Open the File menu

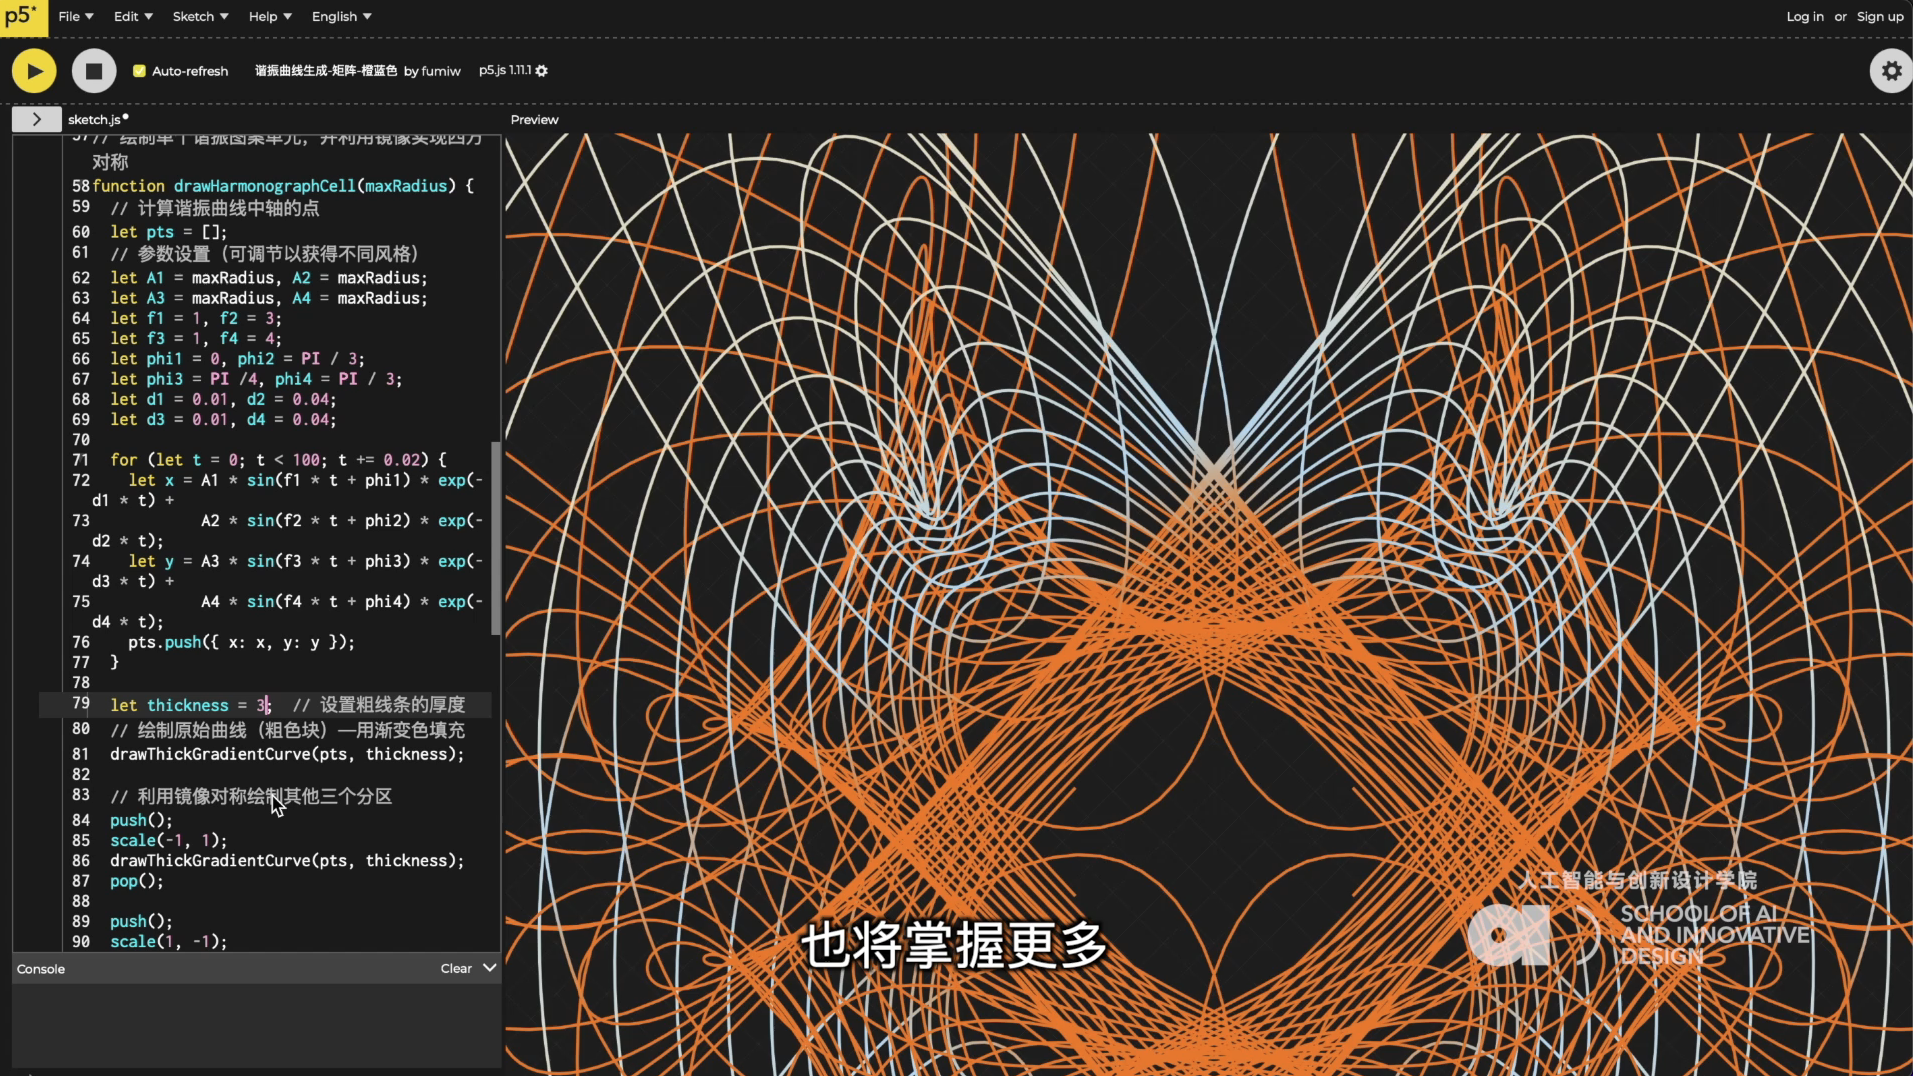pyautogui.click(x=75, y=17)
